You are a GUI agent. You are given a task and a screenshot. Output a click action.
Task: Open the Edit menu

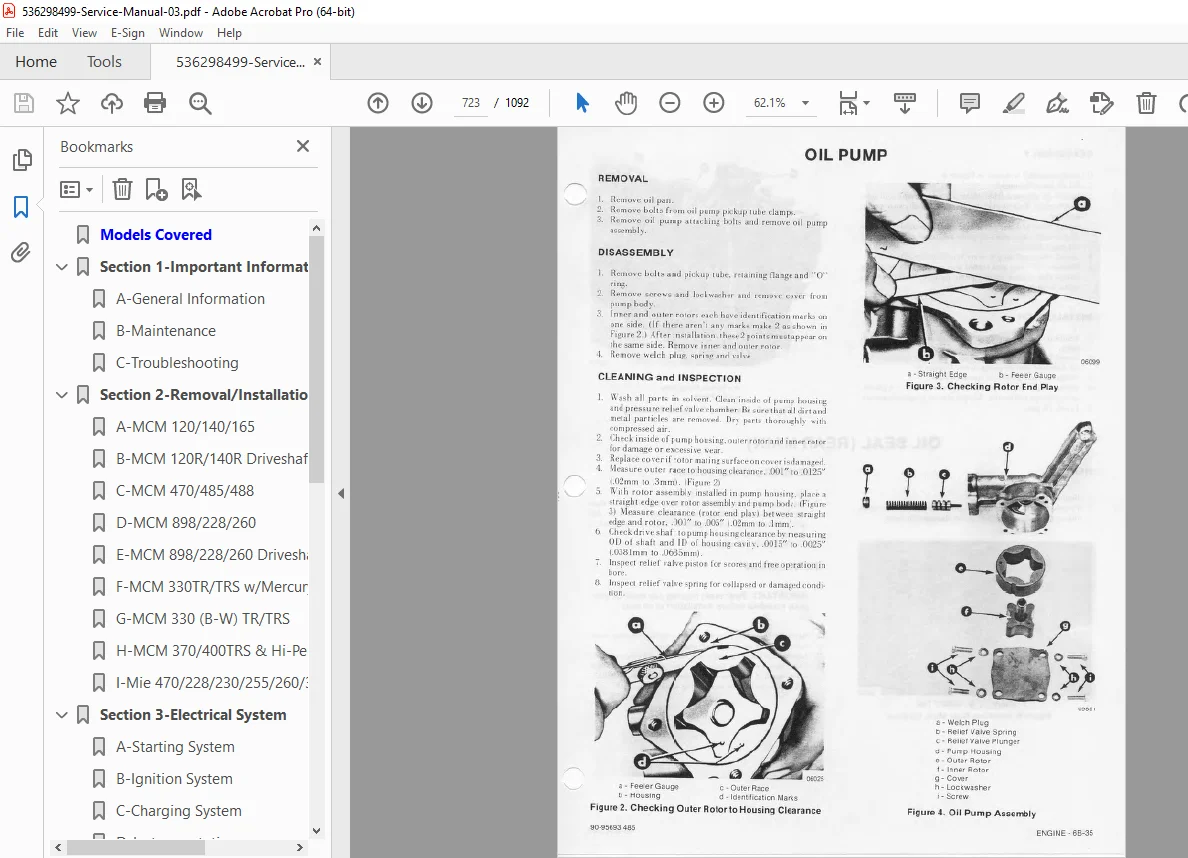point(48,33)
